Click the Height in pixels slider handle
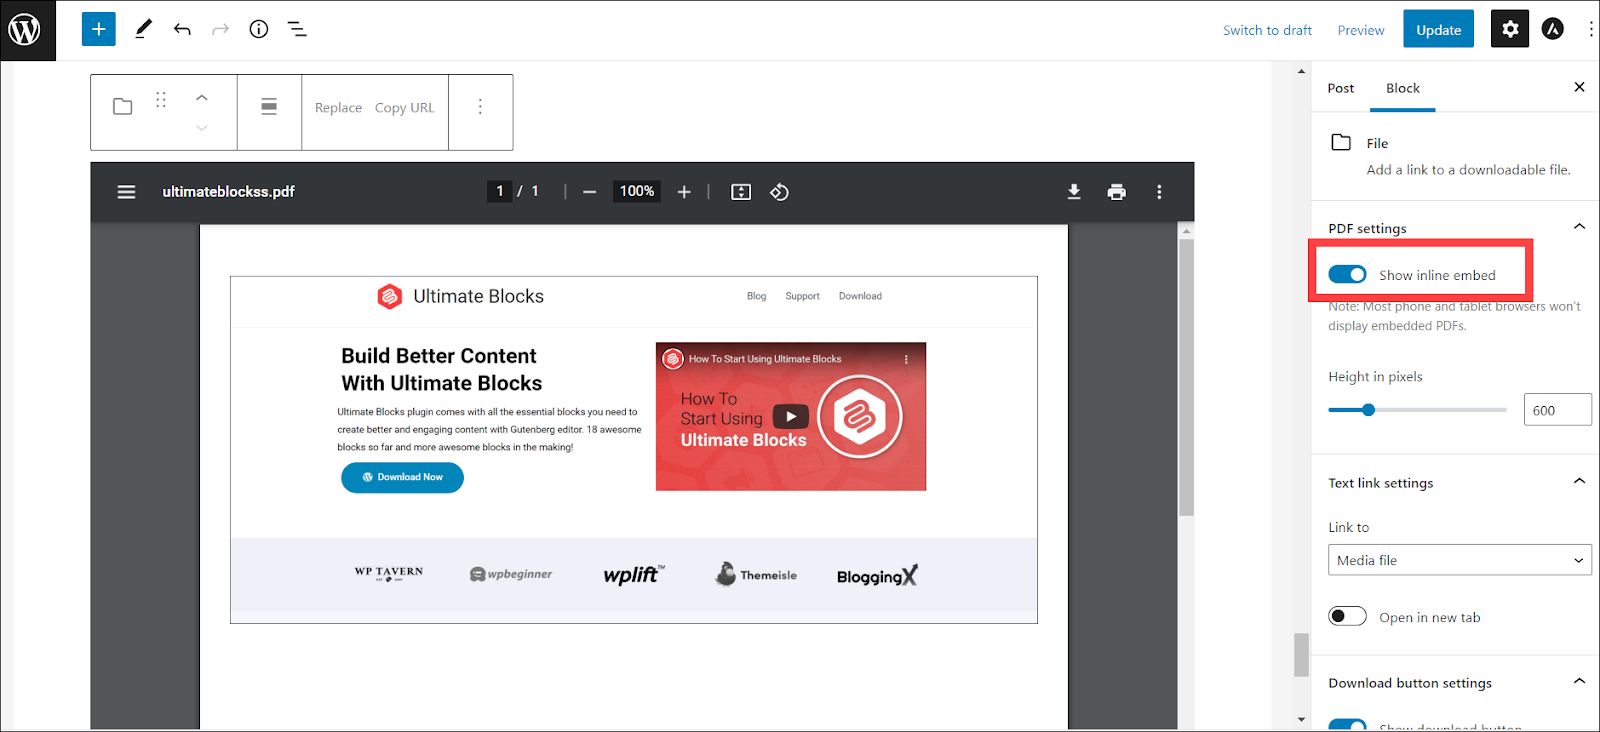 1368,410
